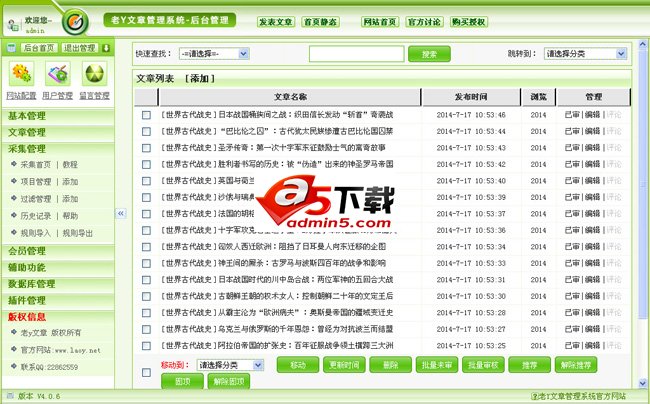Image resolution: width=650 pixels, height=404 pixels.
Task: Check the 匈奴人西迁欧洲 article row
Action: point(146,247)
